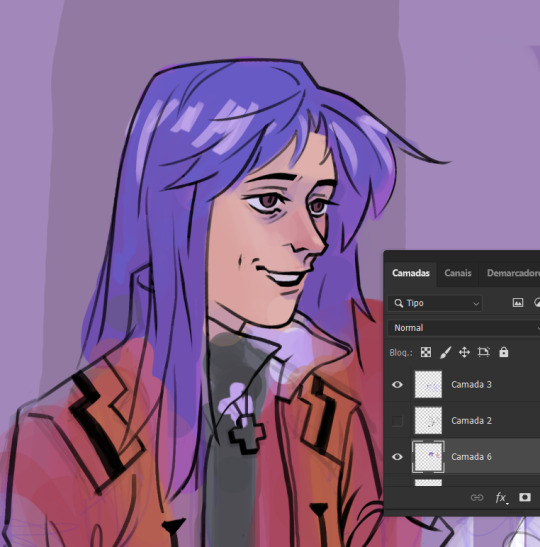Open the Tipo filter dropdown
Viewport: 540px width, 547px height.
pyautogui.click(x=435, y=303)
